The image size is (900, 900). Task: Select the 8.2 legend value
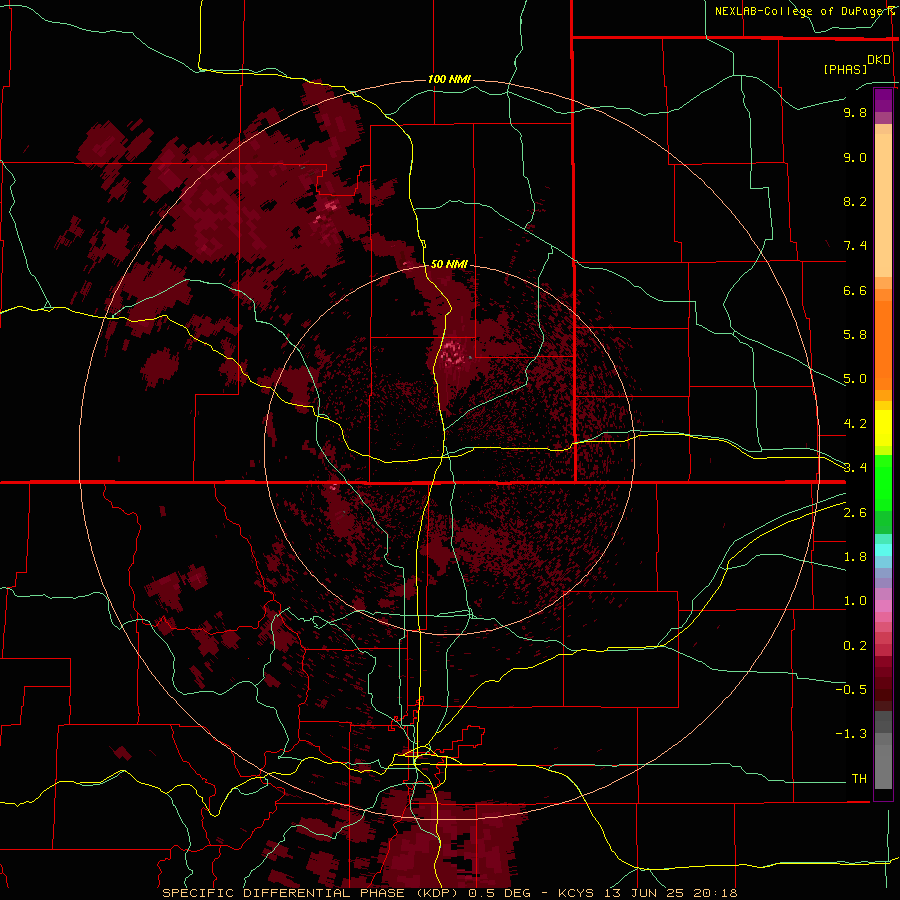coord(855,201)
